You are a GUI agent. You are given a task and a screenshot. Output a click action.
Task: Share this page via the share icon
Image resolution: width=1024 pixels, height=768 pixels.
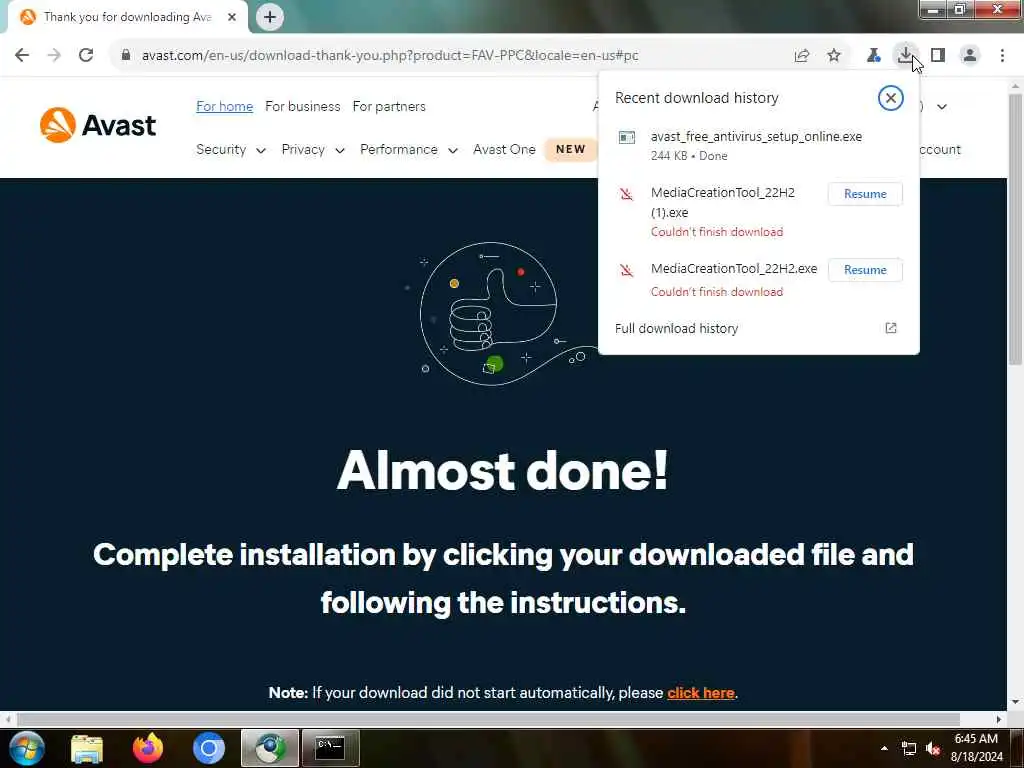(x=802, y=56)
